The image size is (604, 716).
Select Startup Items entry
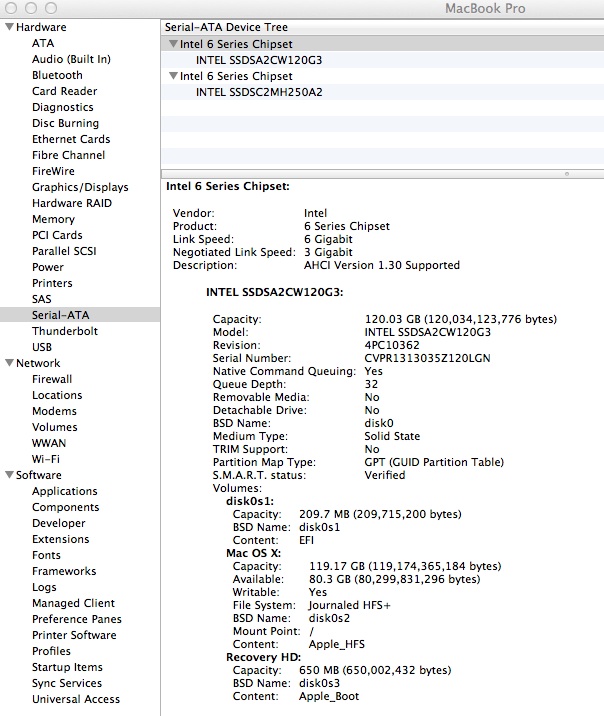coord(67,667)
